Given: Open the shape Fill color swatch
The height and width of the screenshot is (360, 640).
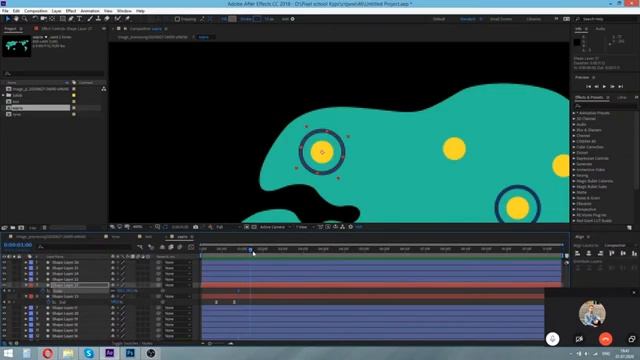Looking at the screenshot, I should [232, 19].
